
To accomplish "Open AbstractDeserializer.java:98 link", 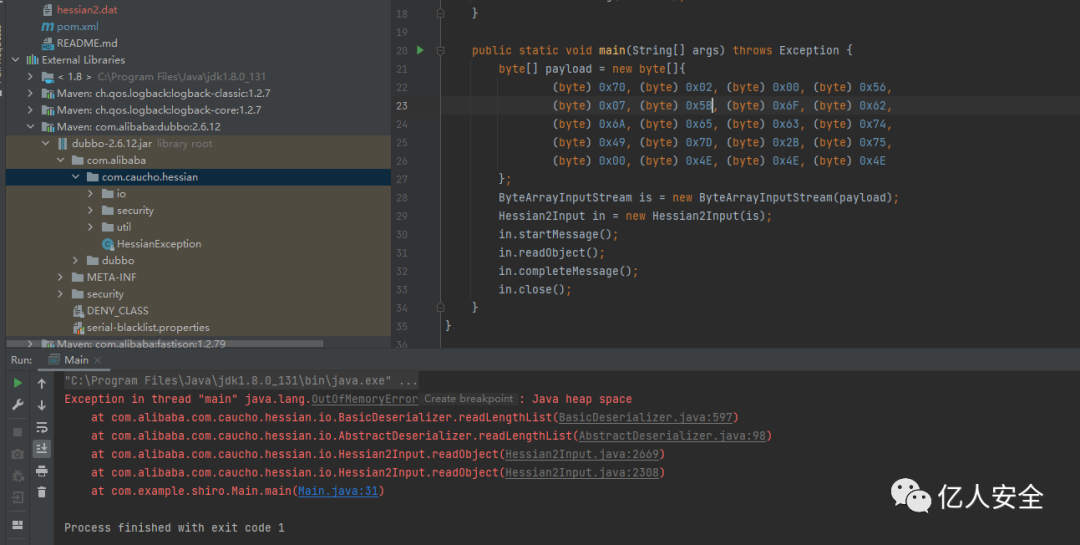I will [x=672, y=436].
